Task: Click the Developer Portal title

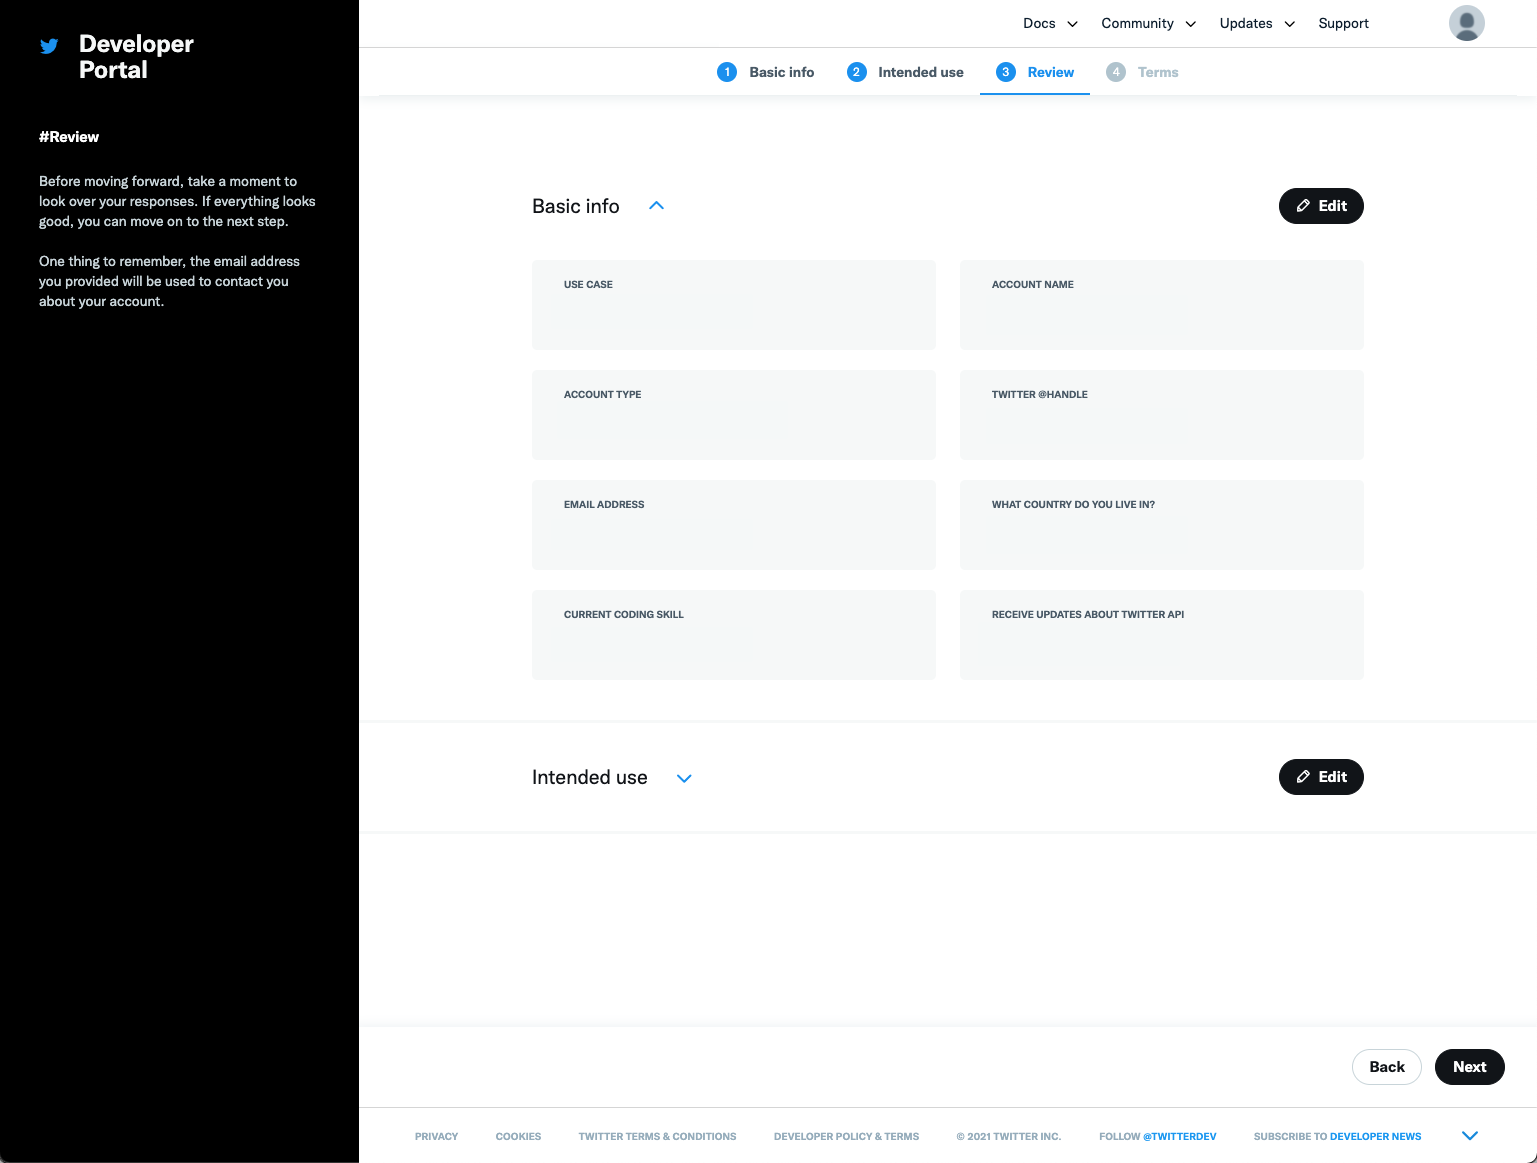Action: click(x=136, y=57)
